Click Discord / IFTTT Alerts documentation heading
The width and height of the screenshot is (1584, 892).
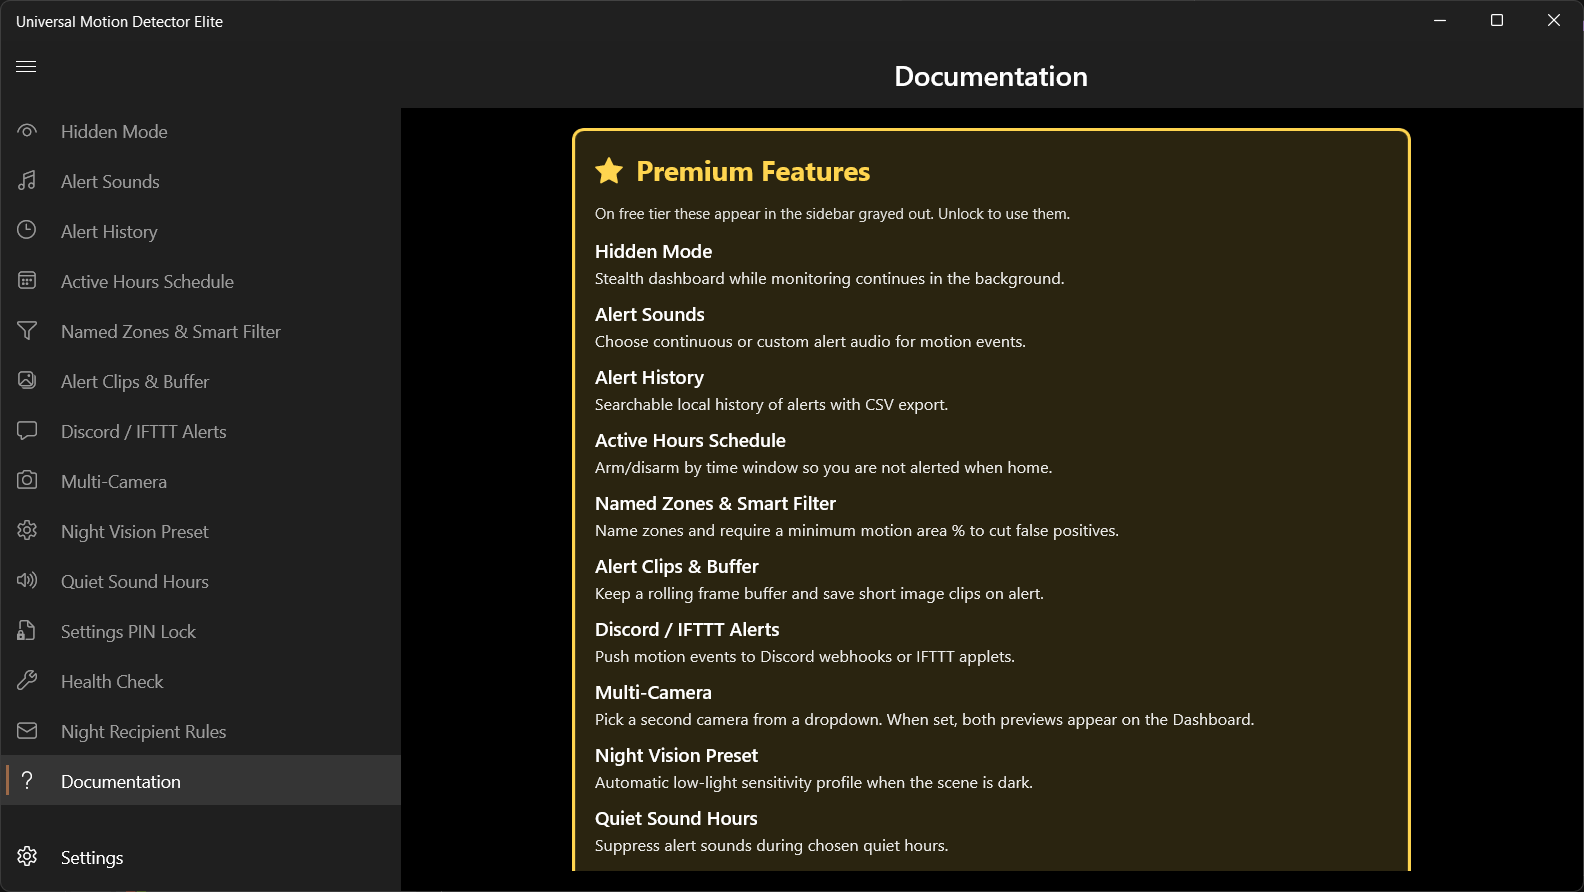[x=687, y=630]
